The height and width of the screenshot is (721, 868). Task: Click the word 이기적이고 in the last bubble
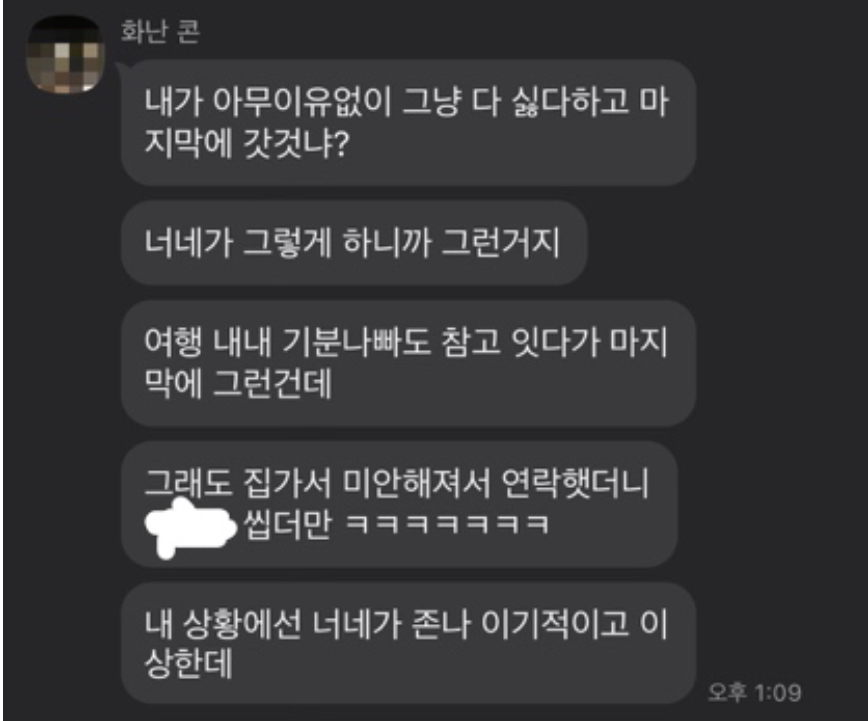click(x=555, y=624)
